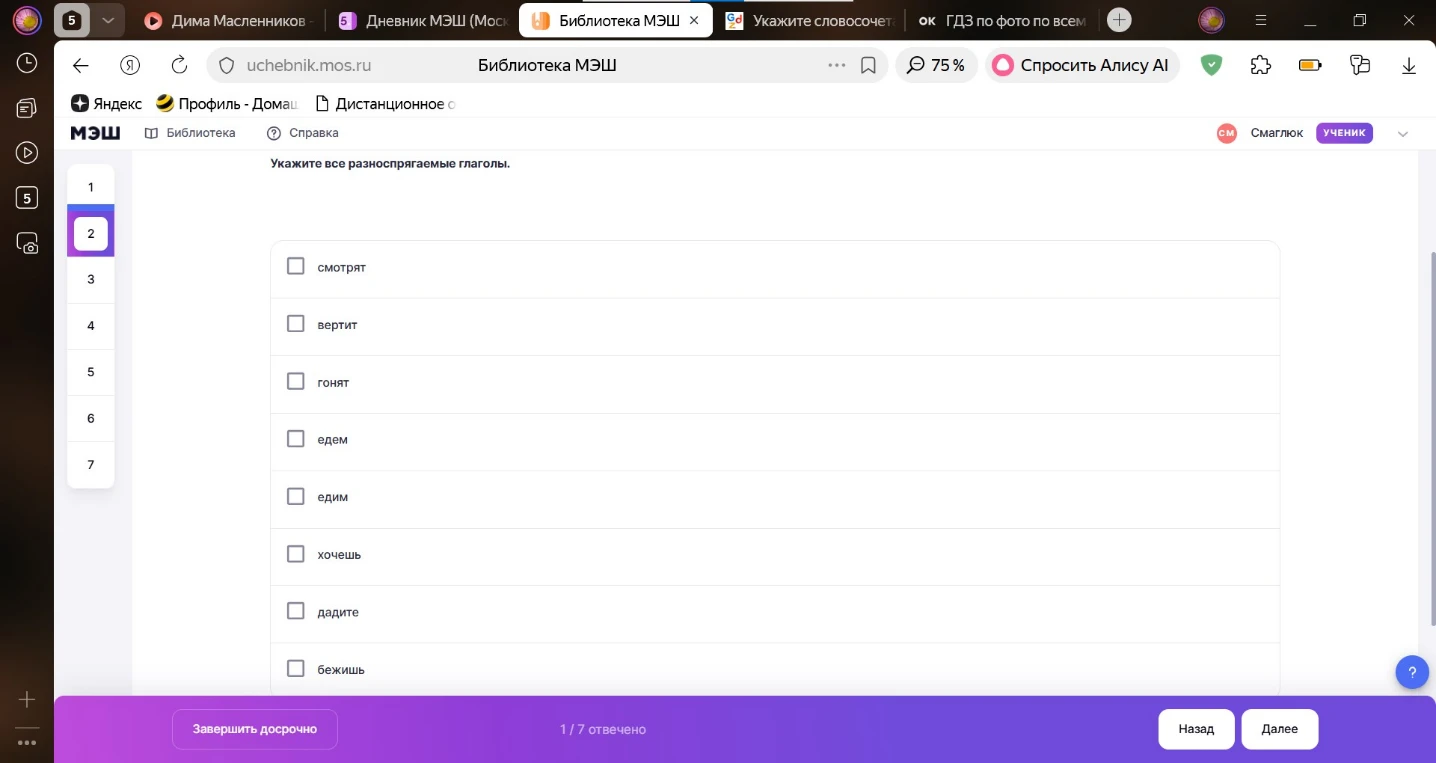1436x763 pixels.
Task: Check the box for вертит
Action: click(x=295, y=324)
